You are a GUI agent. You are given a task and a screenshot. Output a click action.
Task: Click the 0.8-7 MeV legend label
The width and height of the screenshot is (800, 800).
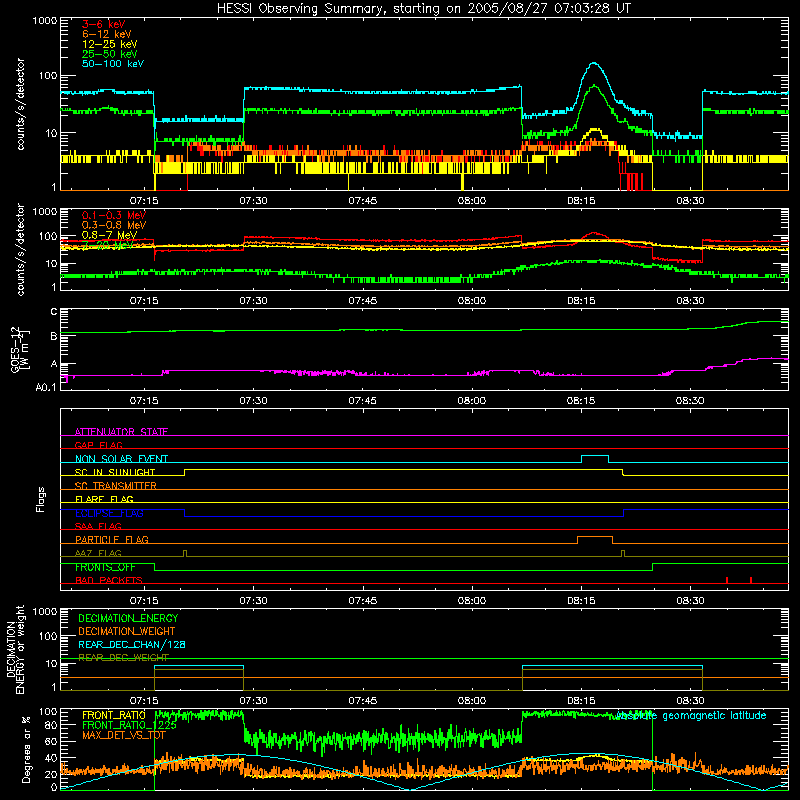point(109,235)
